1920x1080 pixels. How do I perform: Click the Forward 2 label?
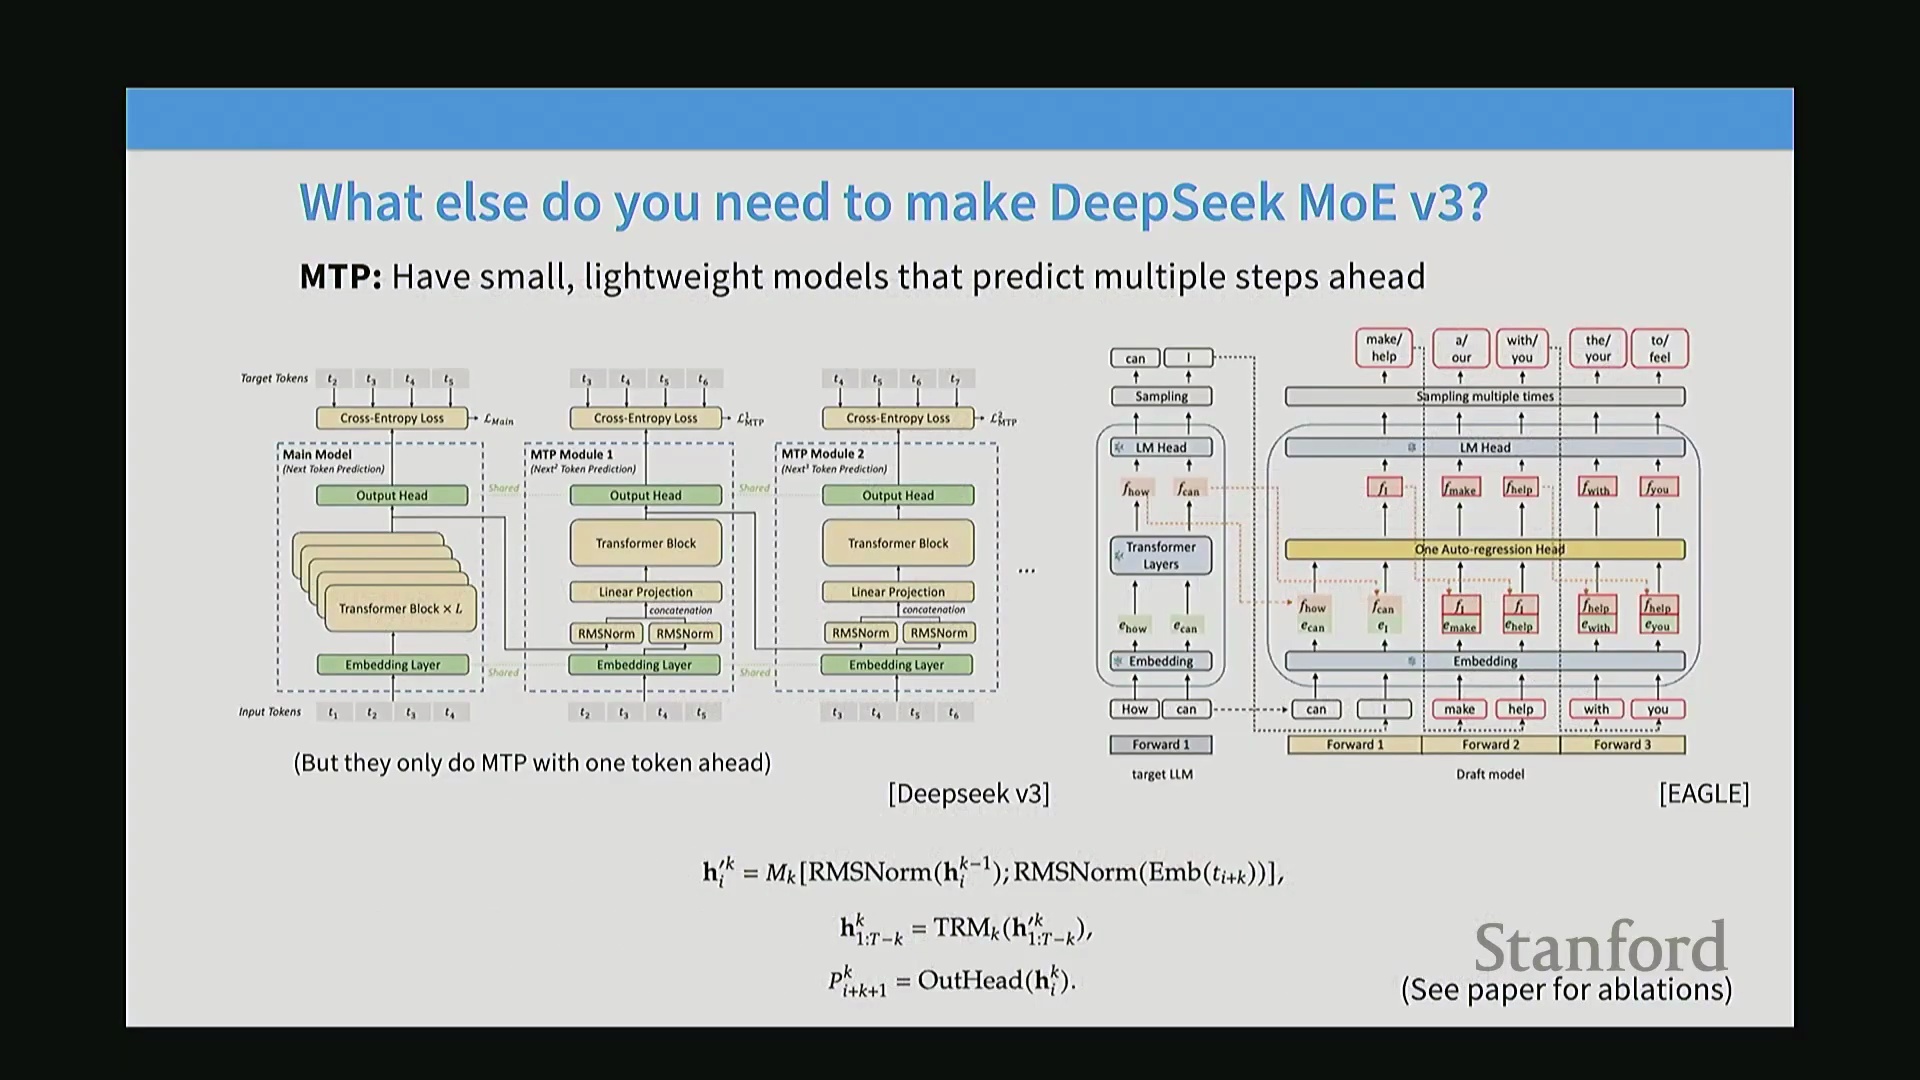[1490, 744]
